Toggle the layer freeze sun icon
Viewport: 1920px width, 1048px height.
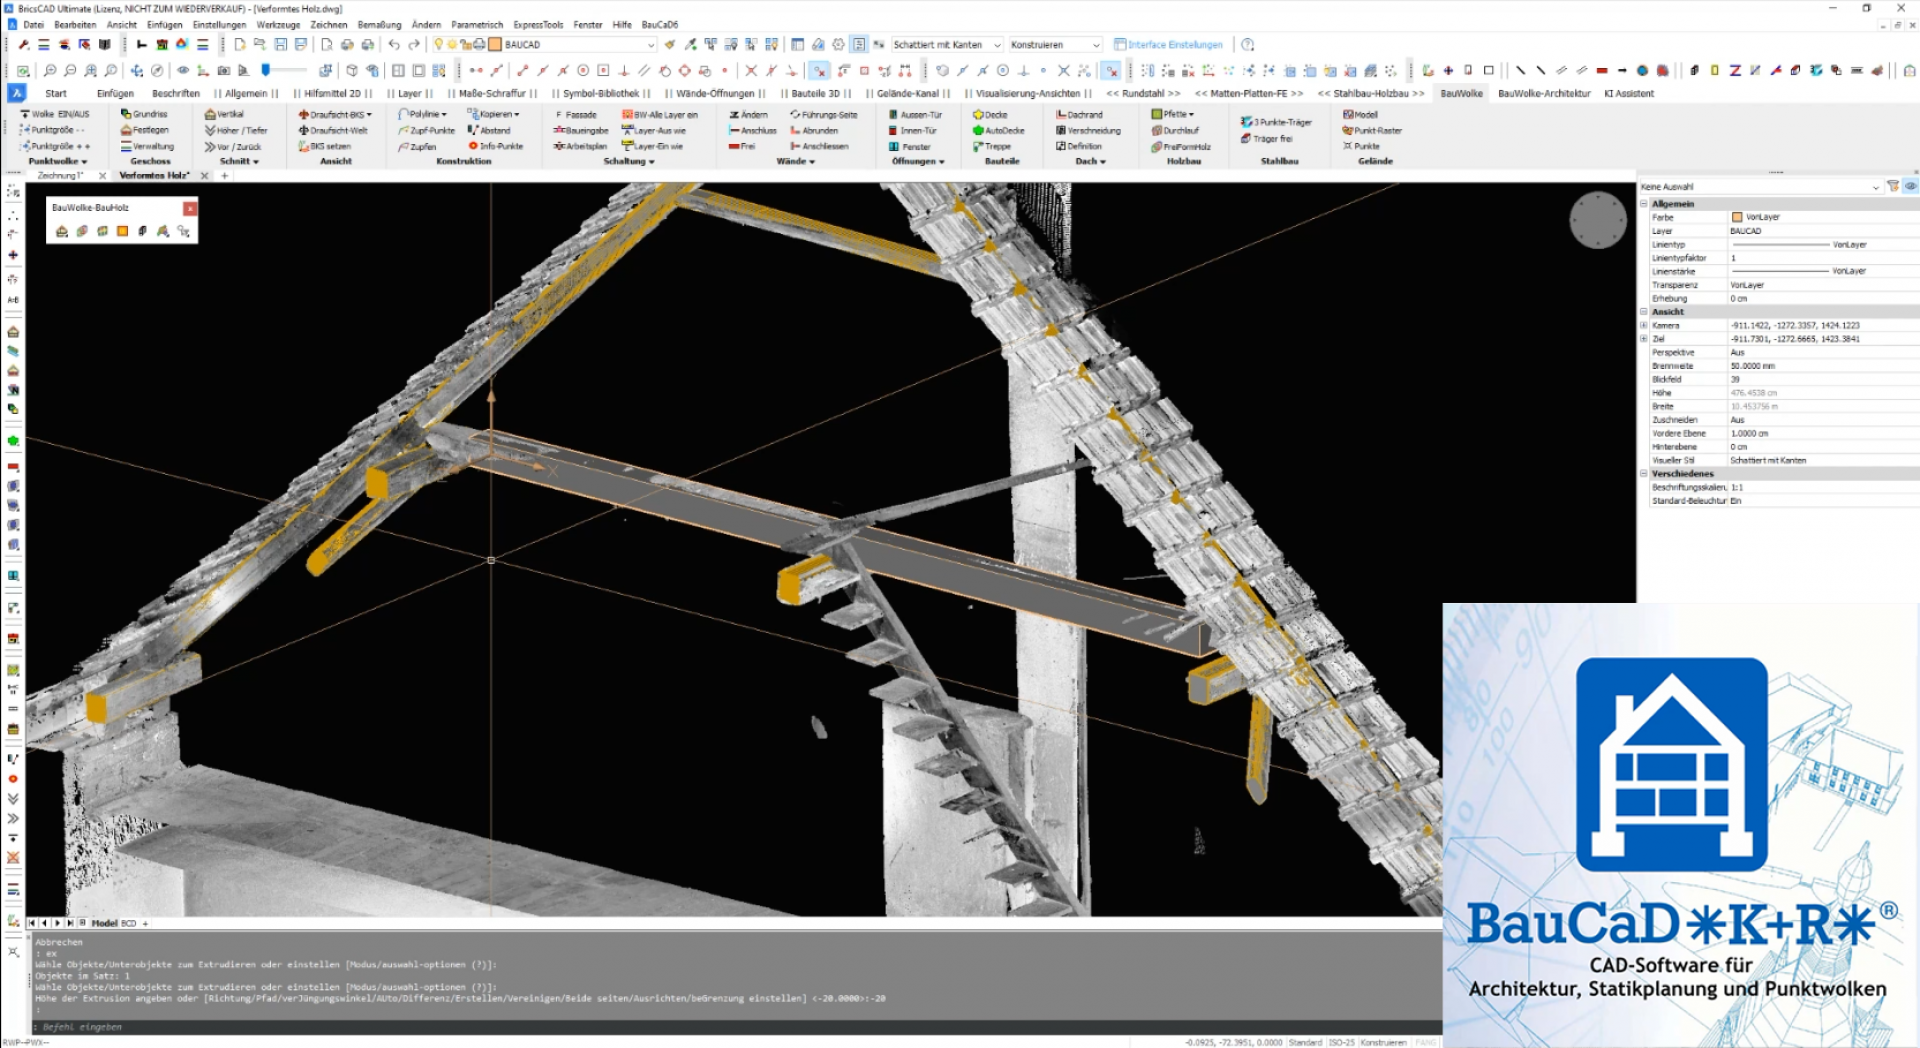pos(451,44)
